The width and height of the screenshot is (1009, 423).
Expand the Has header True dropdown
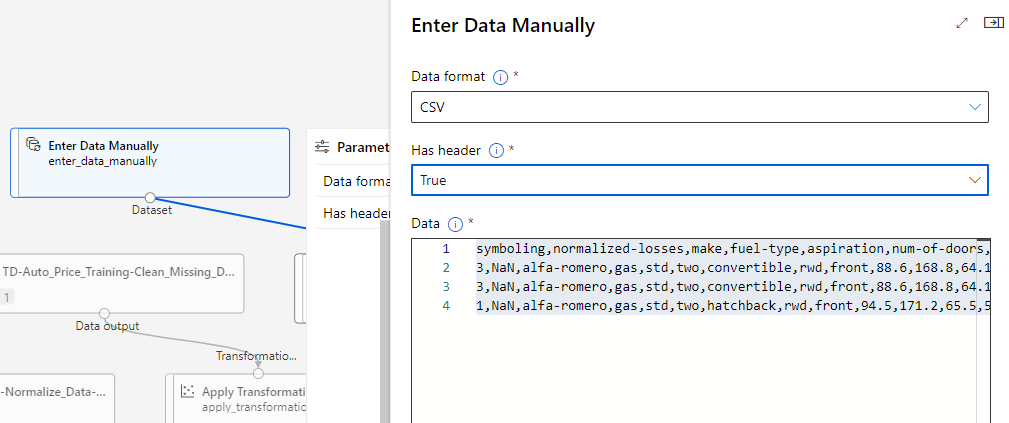(x=699, y=181)
